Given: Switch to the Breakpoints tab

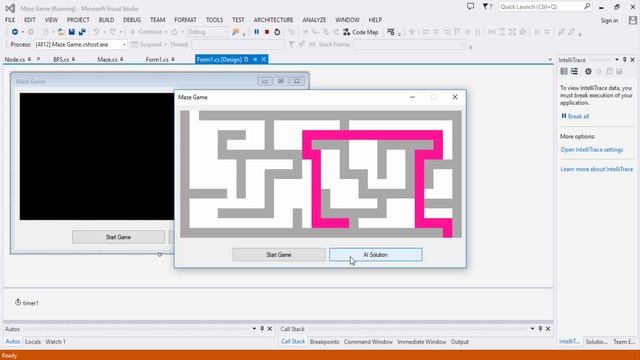Looking at the screenshot, I should coord(324,342).
